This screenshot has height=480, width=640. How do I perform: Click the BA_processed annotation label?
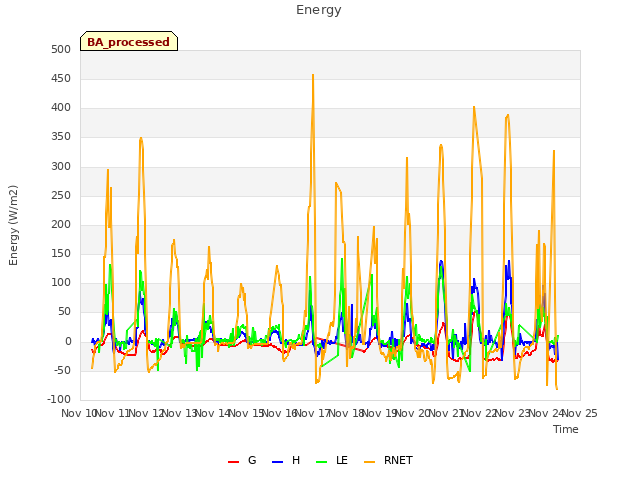coord(129,41)
